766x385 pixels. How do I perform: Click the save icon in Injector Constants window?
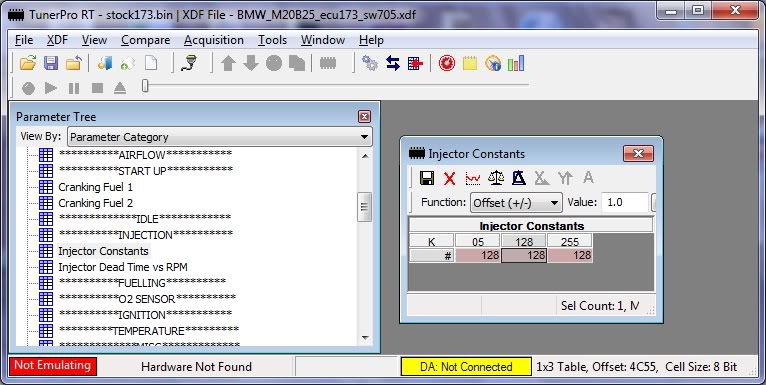pos(427,178)
